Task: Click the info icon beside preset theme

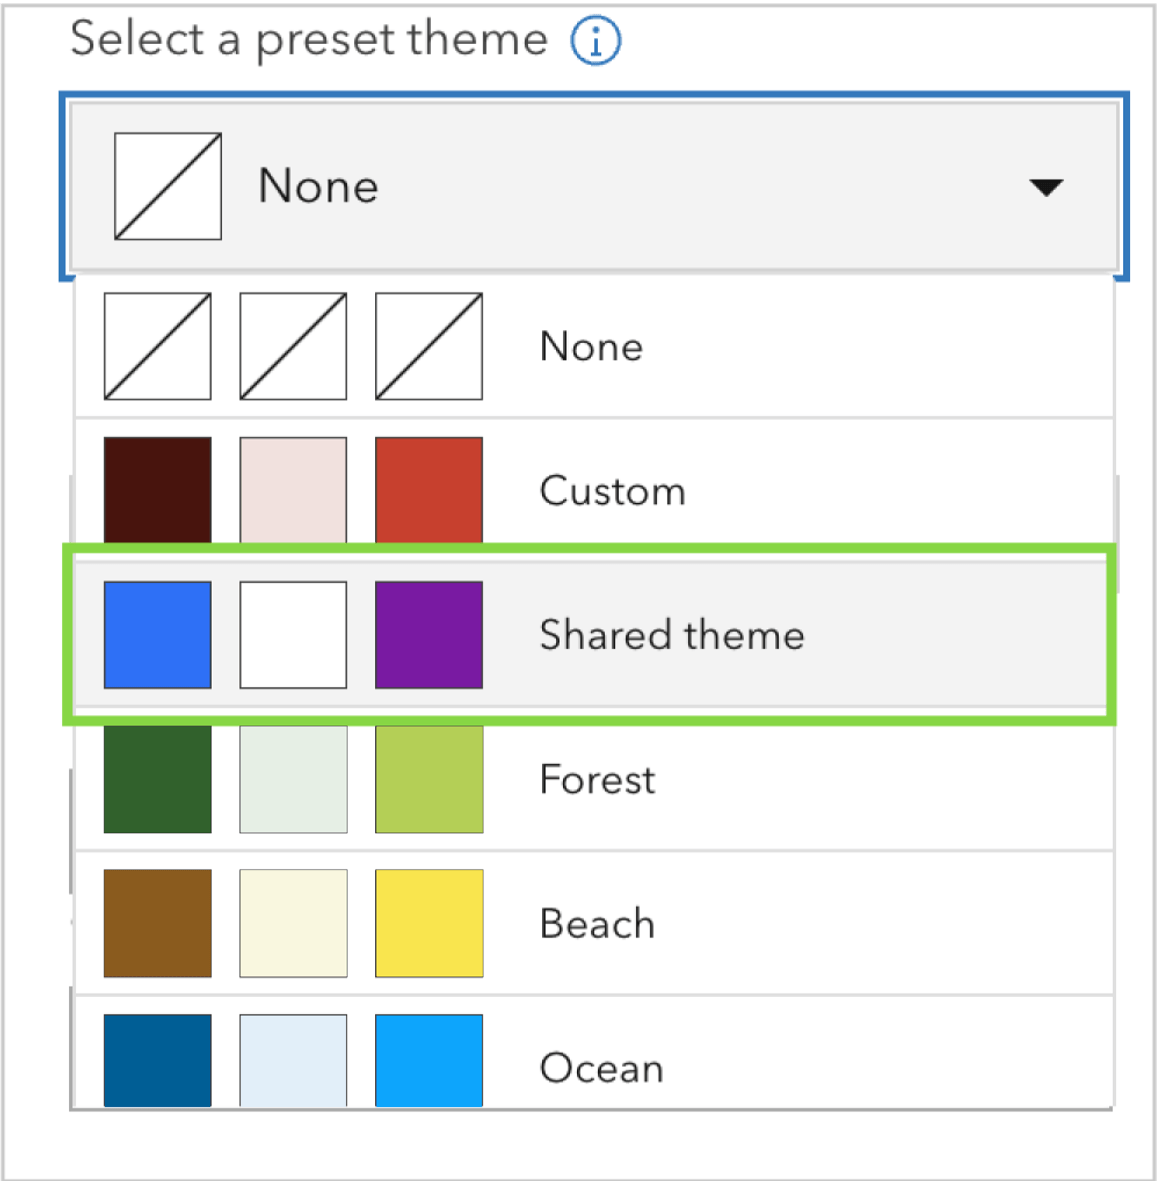Action: click(x=595, y=41)
